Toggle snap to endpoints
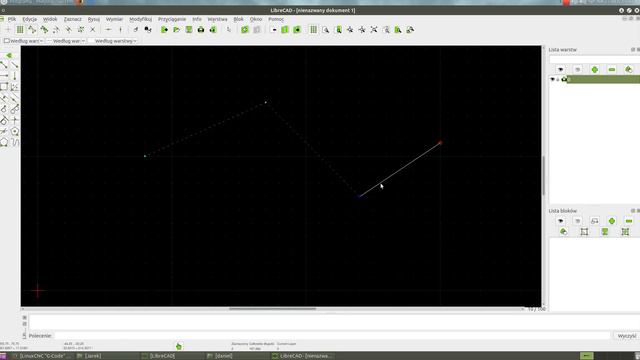The height and width of the screenshot is (360, 640). click(x=32, y=30)
